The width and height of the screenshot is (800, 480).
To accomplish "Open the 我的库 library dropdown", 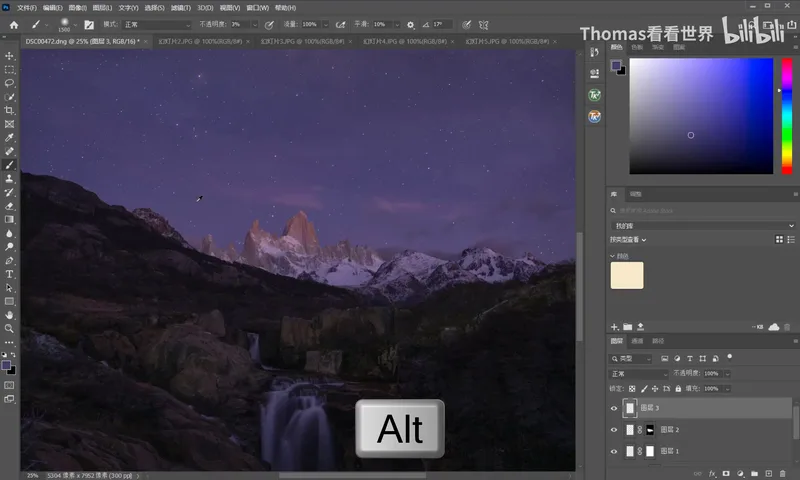I will point(703,225).
